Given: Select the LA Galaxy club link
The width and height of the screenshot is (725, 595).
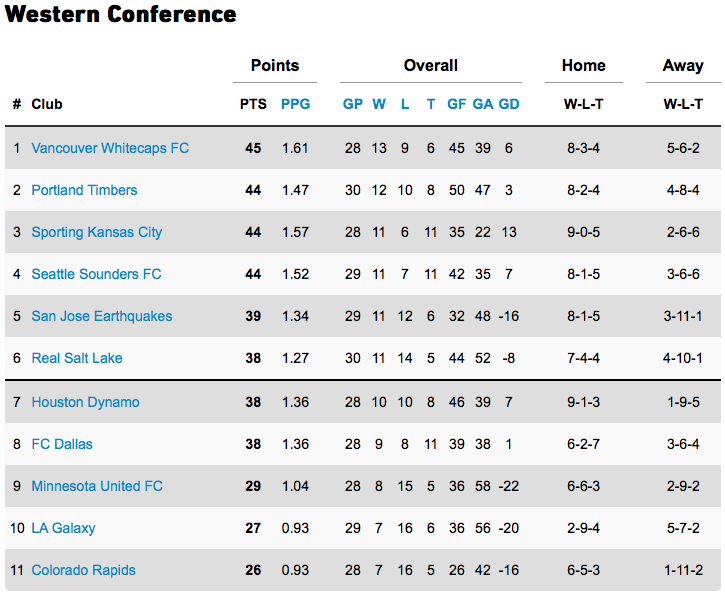Looking at the screenshot, I should coord(63,528).
